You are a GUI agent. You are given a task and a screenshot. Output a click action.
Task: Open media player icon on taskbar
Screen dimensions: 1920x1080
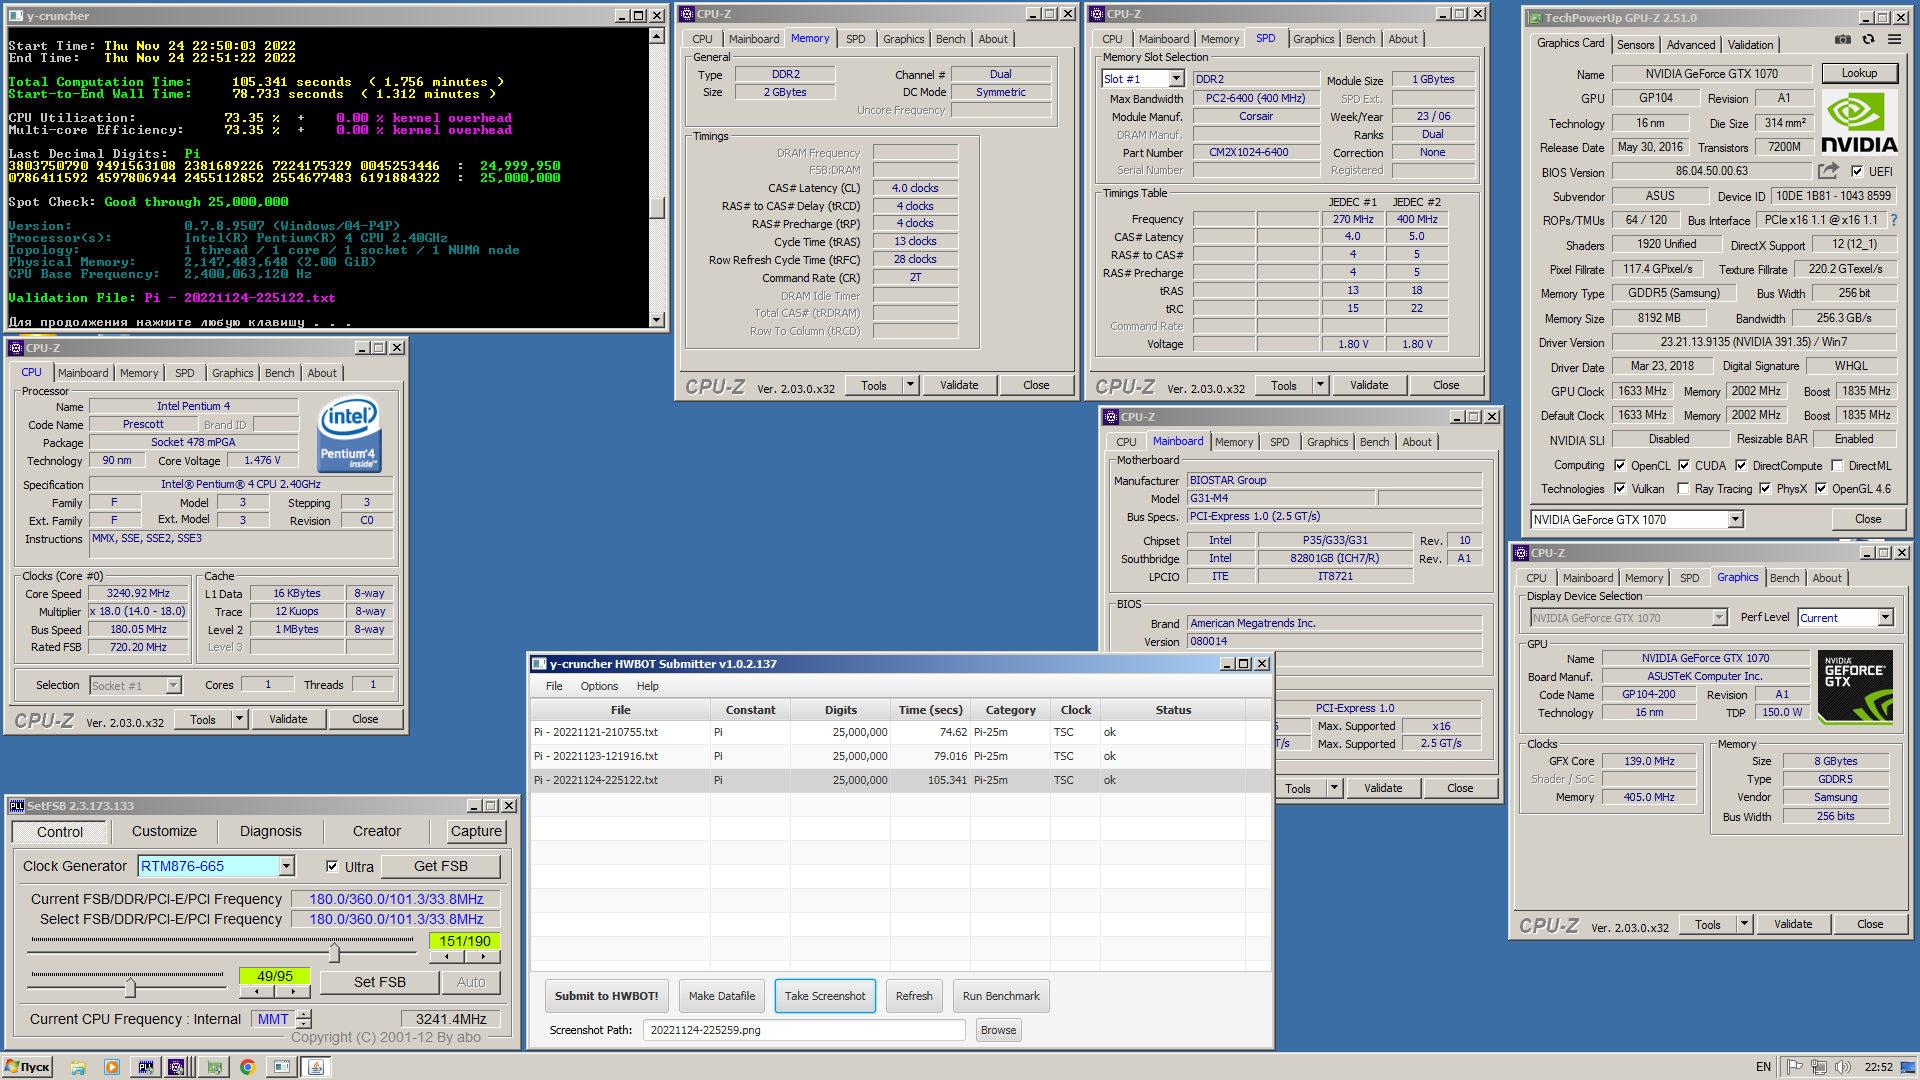click(x=112, y=1067)
